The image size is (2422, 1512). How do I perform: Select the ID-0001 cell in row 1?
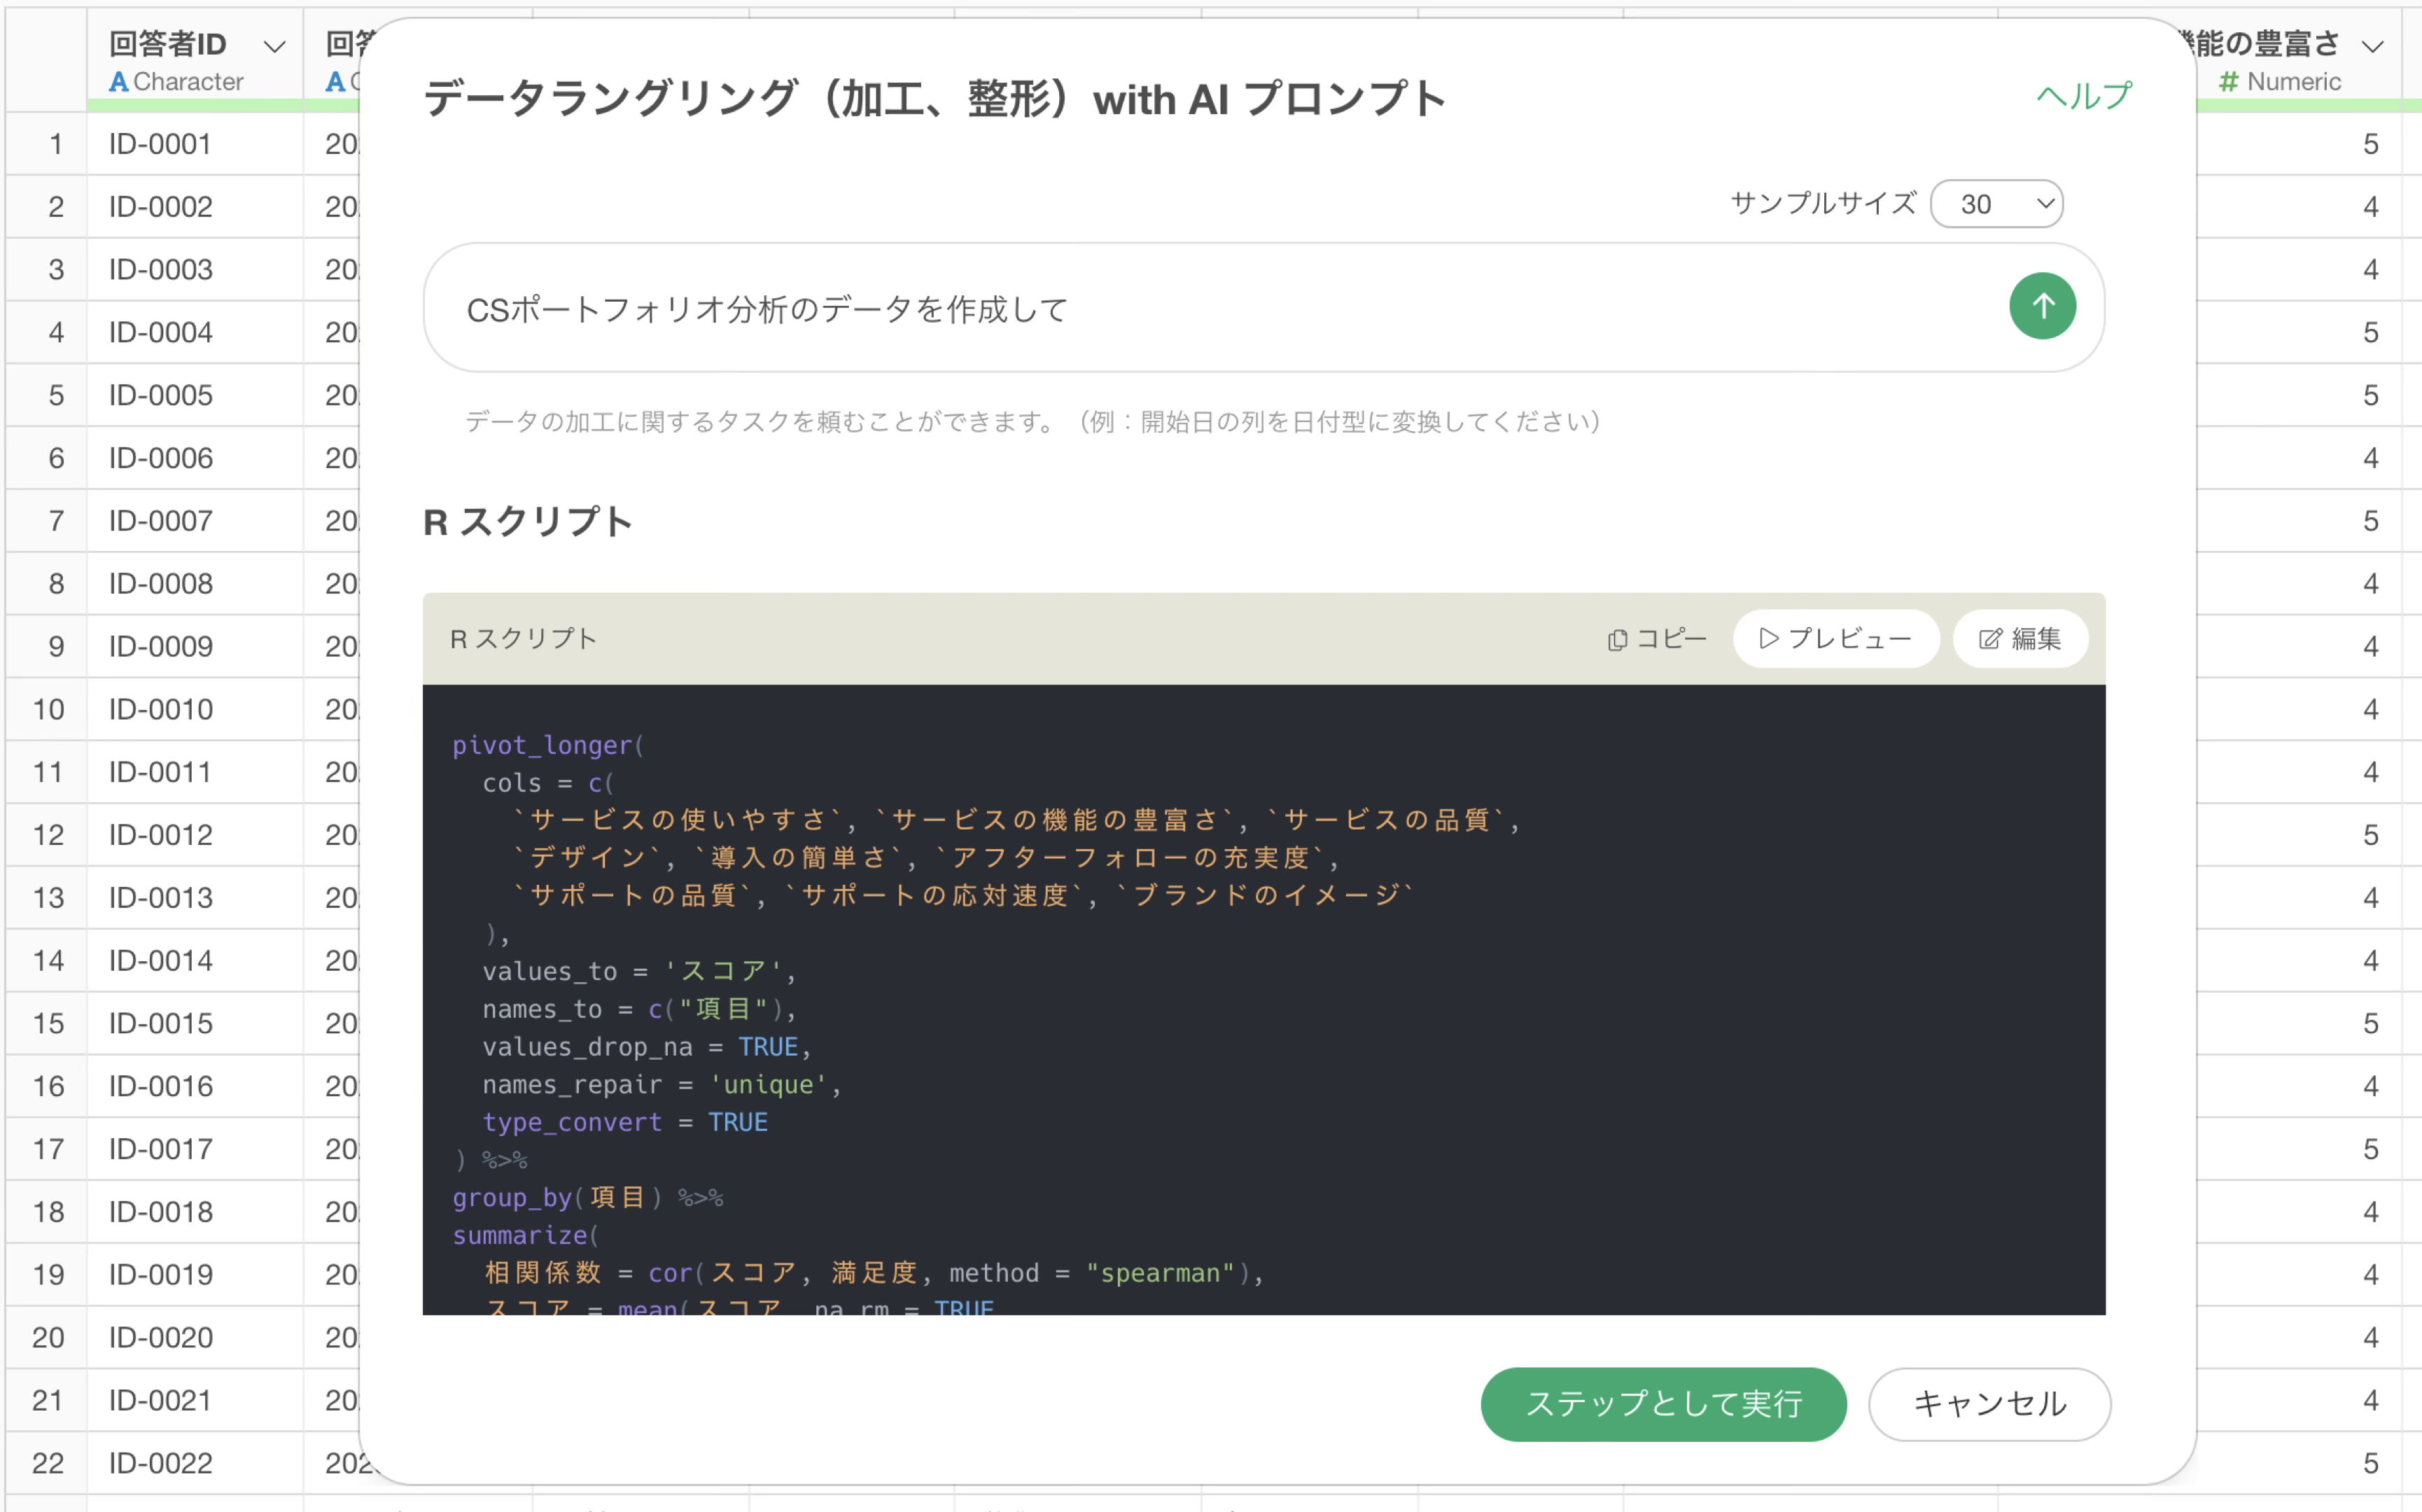click(160, 144)
